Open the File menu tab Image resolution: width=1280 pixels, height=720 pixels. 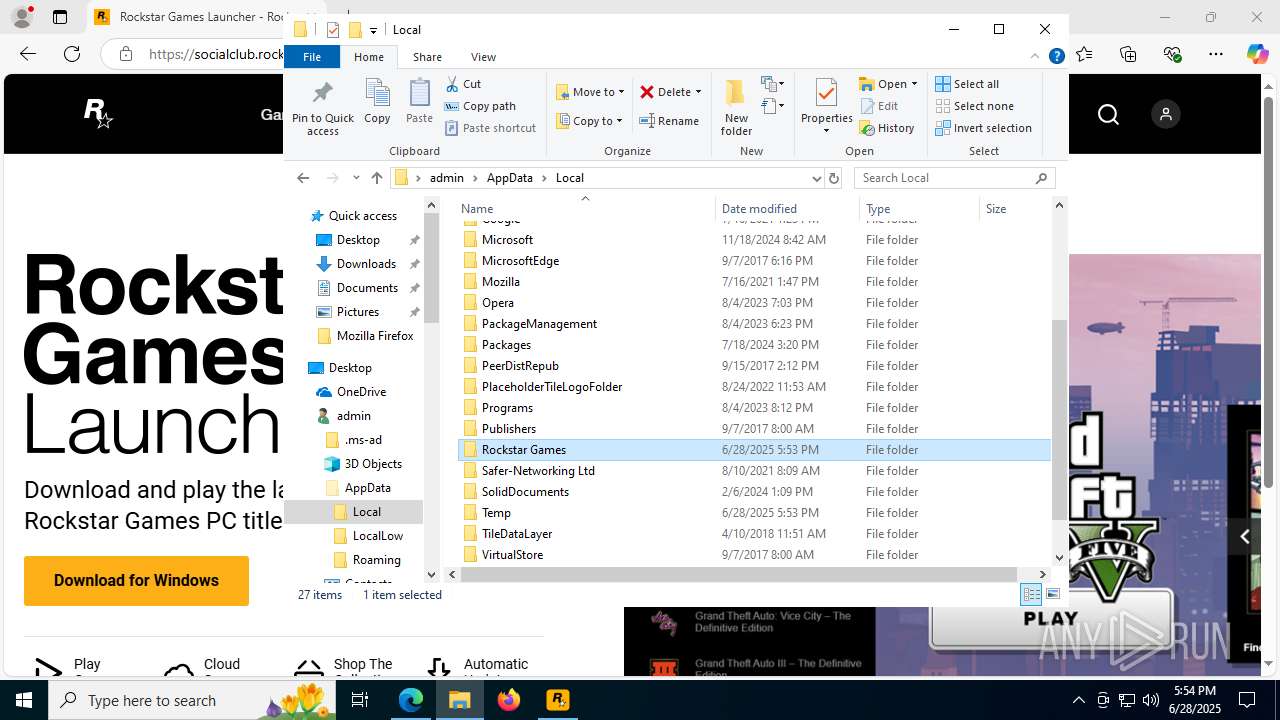click(312, 57)
